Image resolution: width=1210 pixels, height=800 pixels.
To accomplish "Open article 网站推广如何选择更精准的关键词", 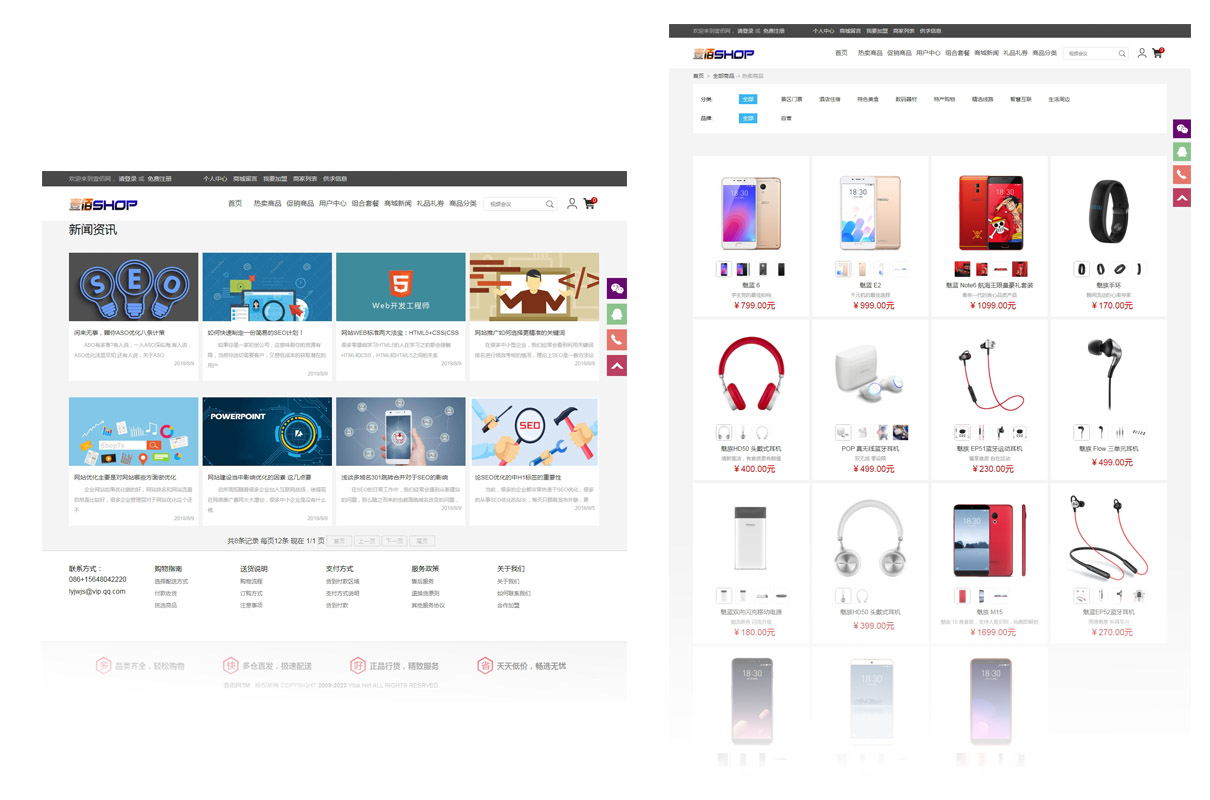I will 519,332.
